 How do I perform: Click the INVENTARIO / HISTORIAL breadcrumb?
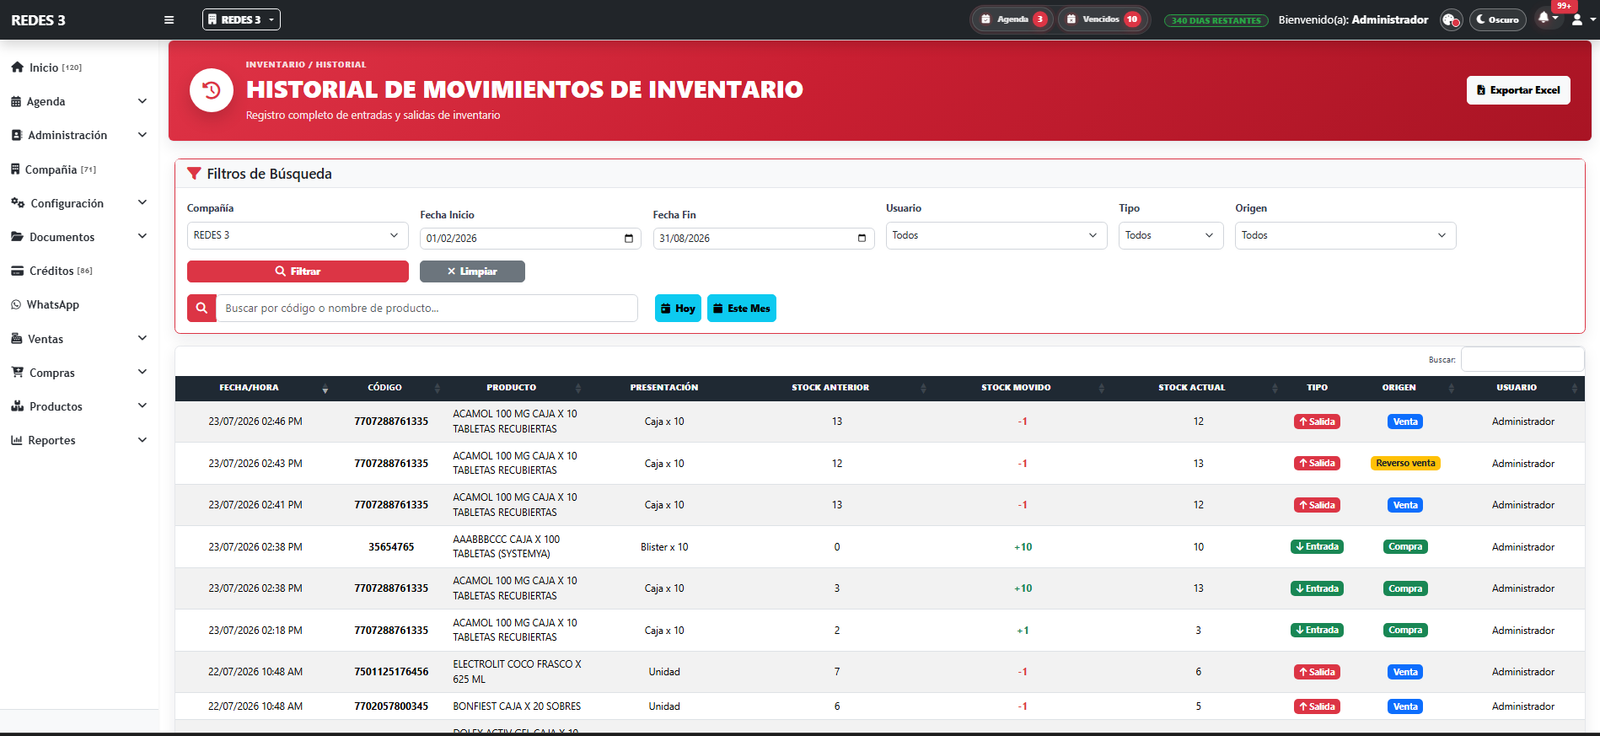(x=306, y=65)
